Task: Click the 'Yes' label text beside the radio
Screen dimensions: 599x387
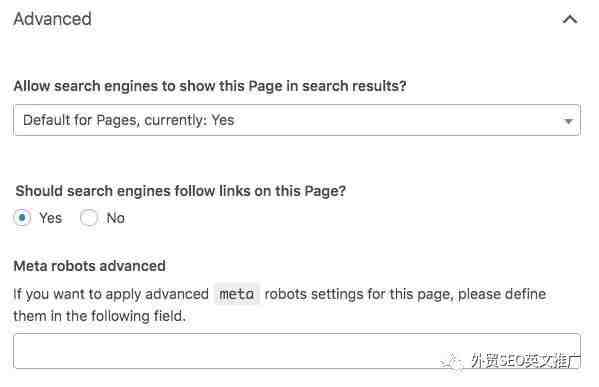Action: pos(50,218)
